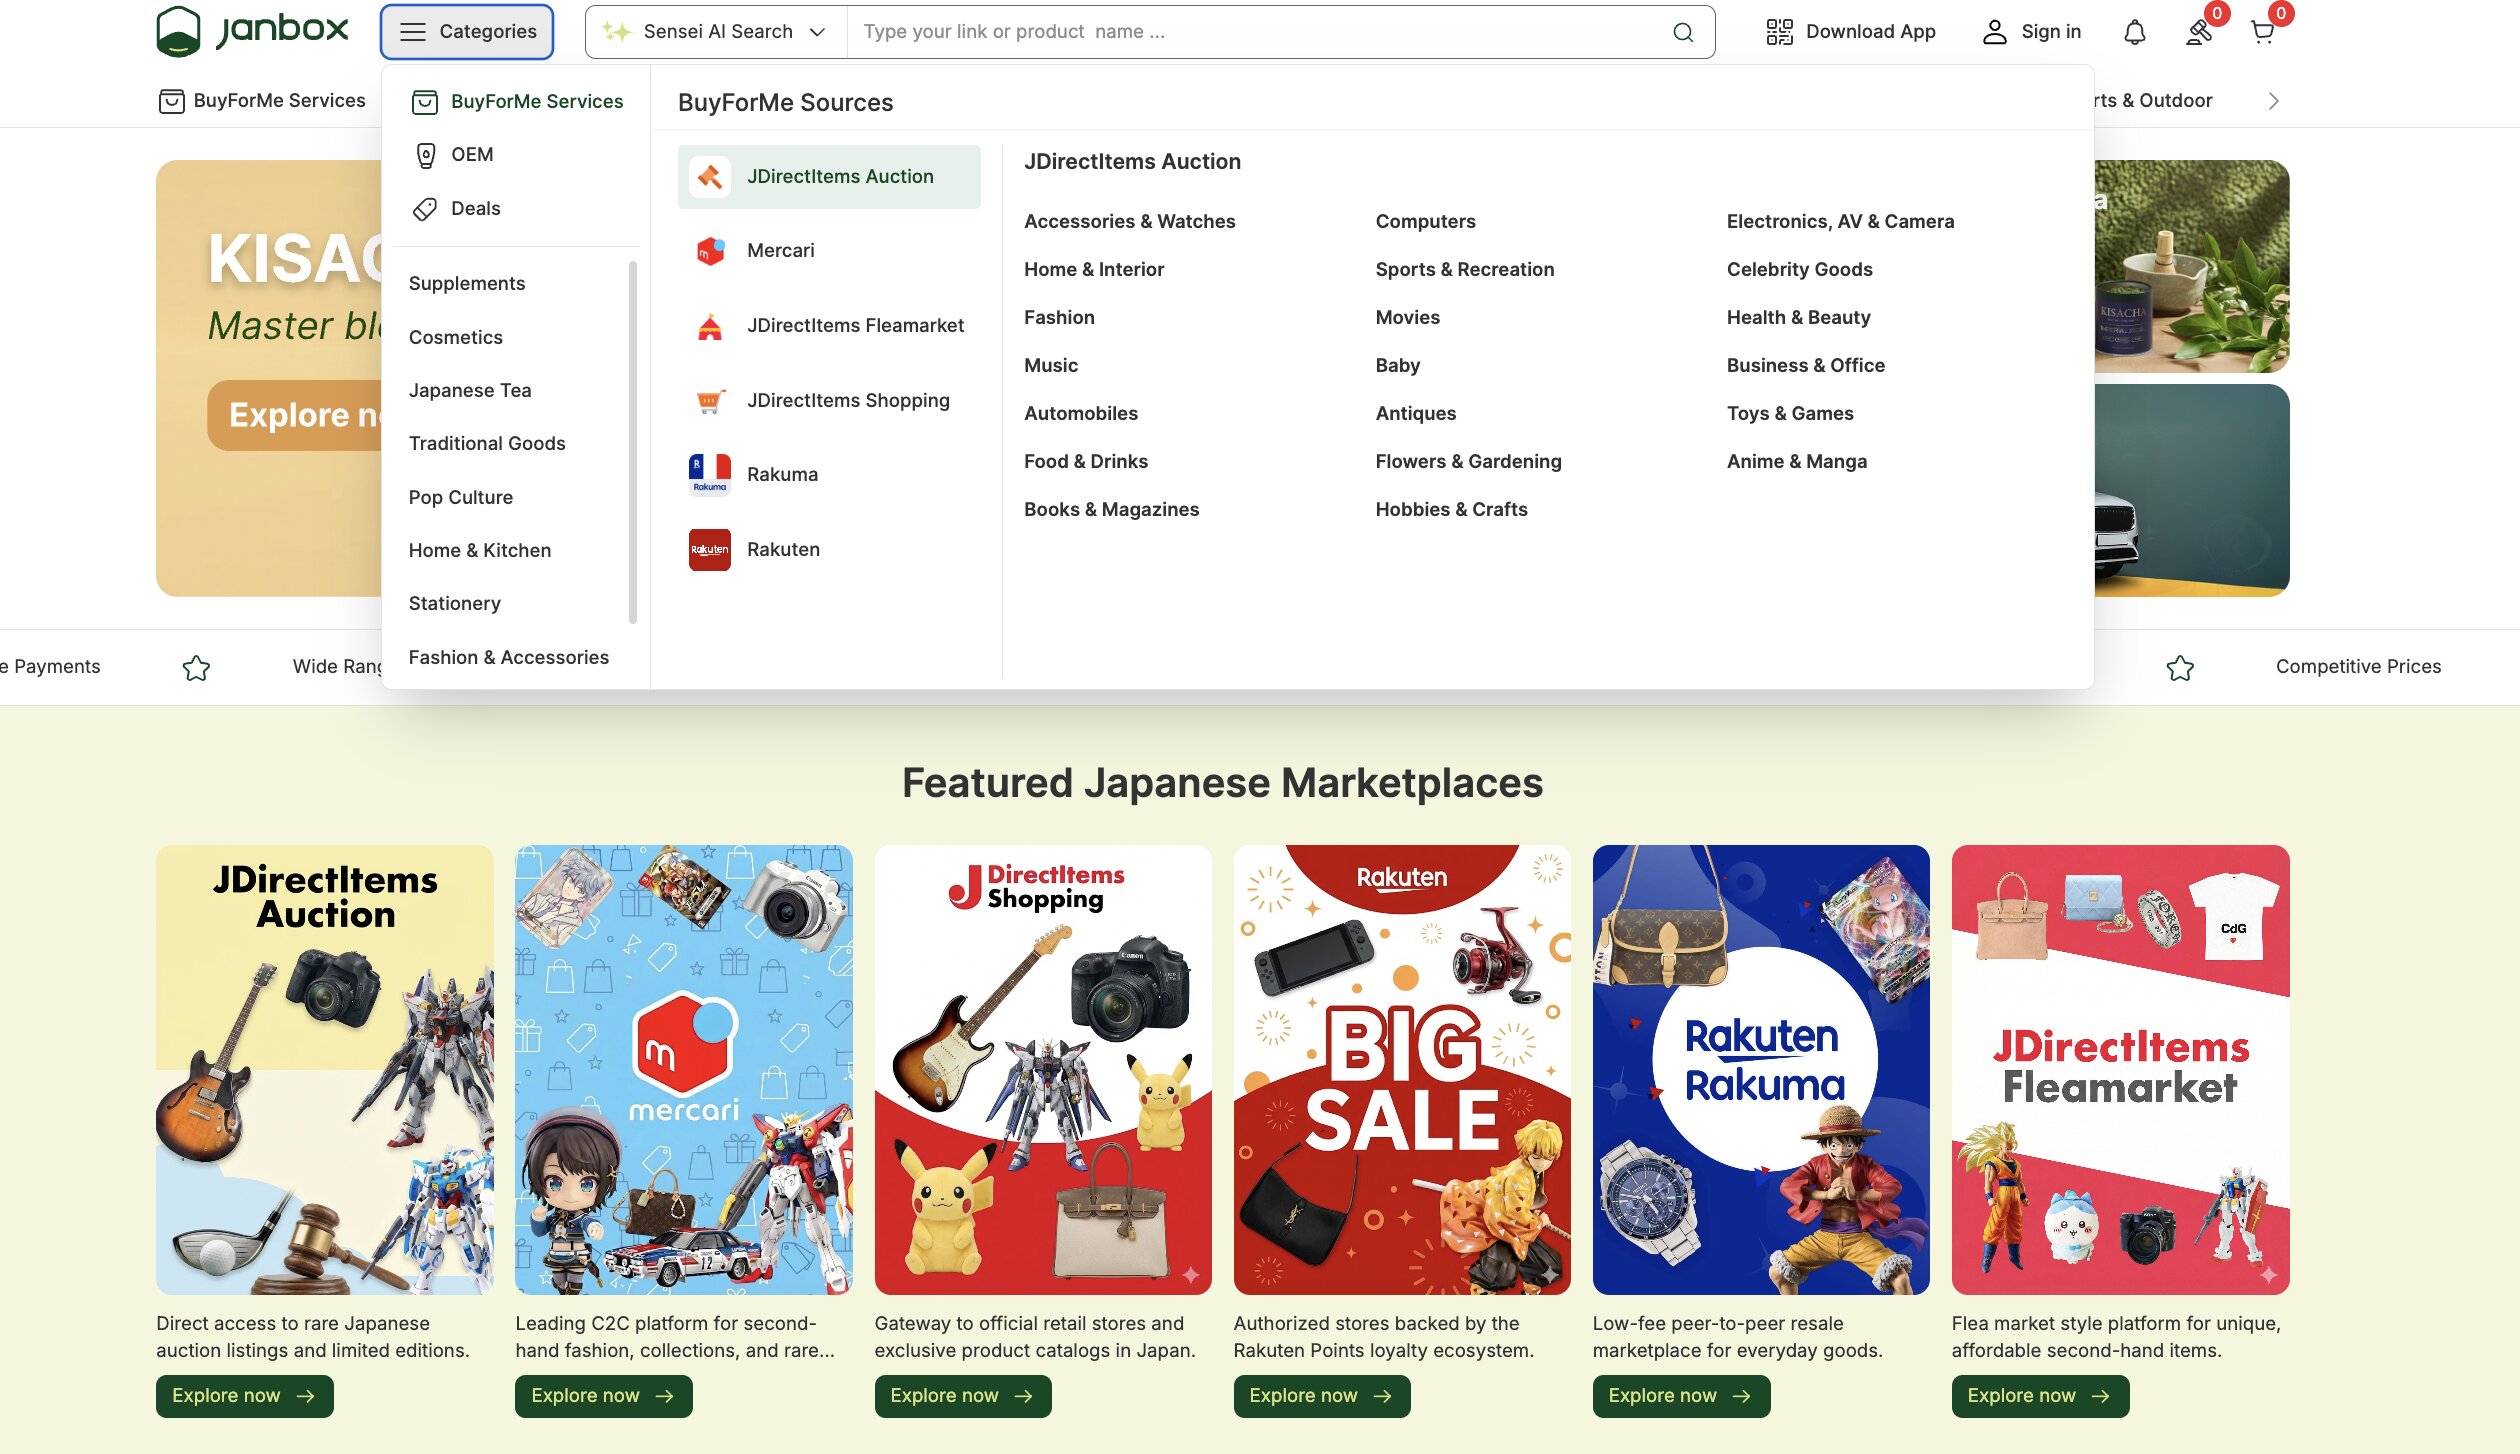The width and height of the screenshot is (2520, 1454).
Task: Open Toys & Games subcategory
Action: [x=1790, y=414]
